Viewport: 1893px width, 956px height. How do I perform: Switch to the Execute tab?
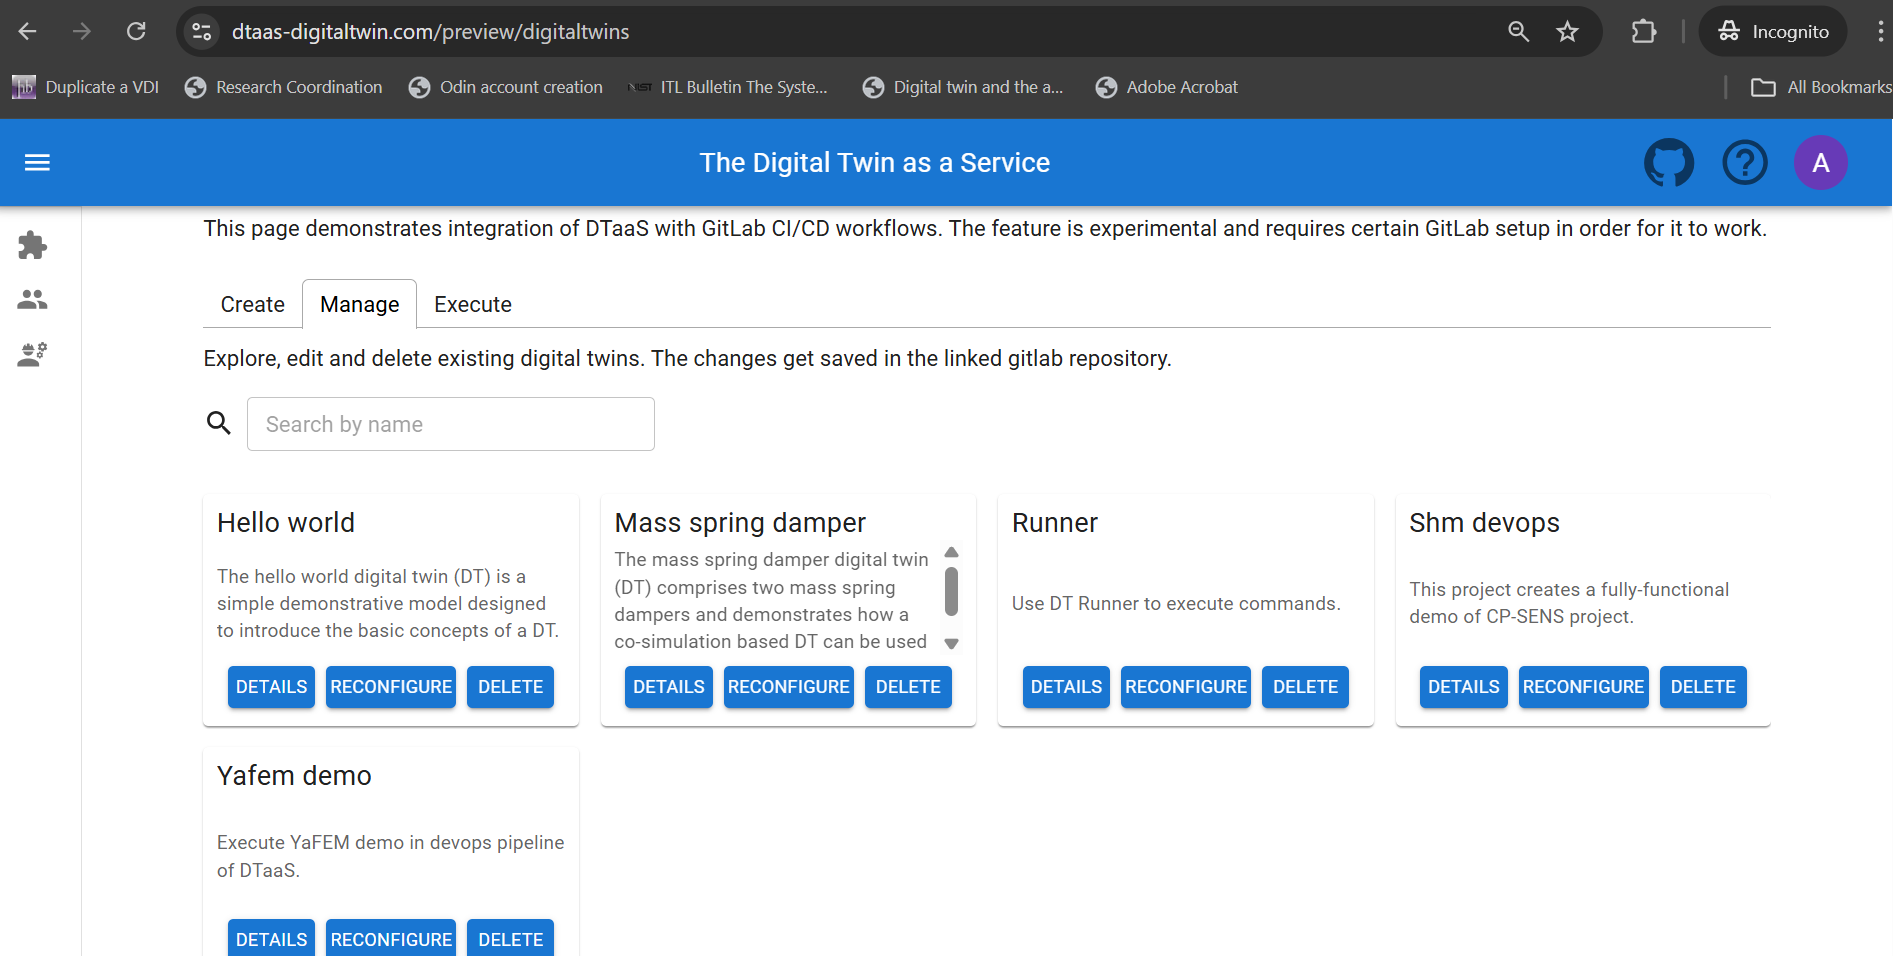[x=472, y=304]
